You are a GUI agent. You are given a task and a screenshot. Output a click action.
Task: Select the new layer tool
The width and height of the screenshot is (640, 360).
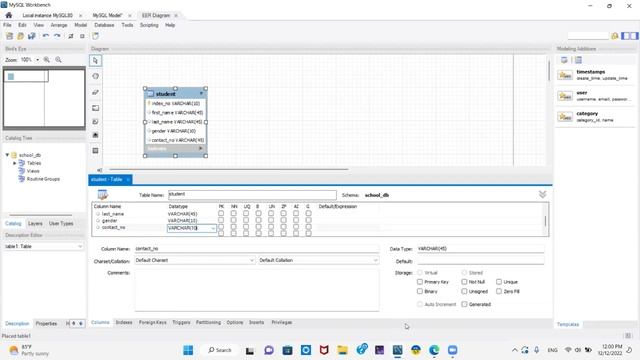(x=96, y=108)
